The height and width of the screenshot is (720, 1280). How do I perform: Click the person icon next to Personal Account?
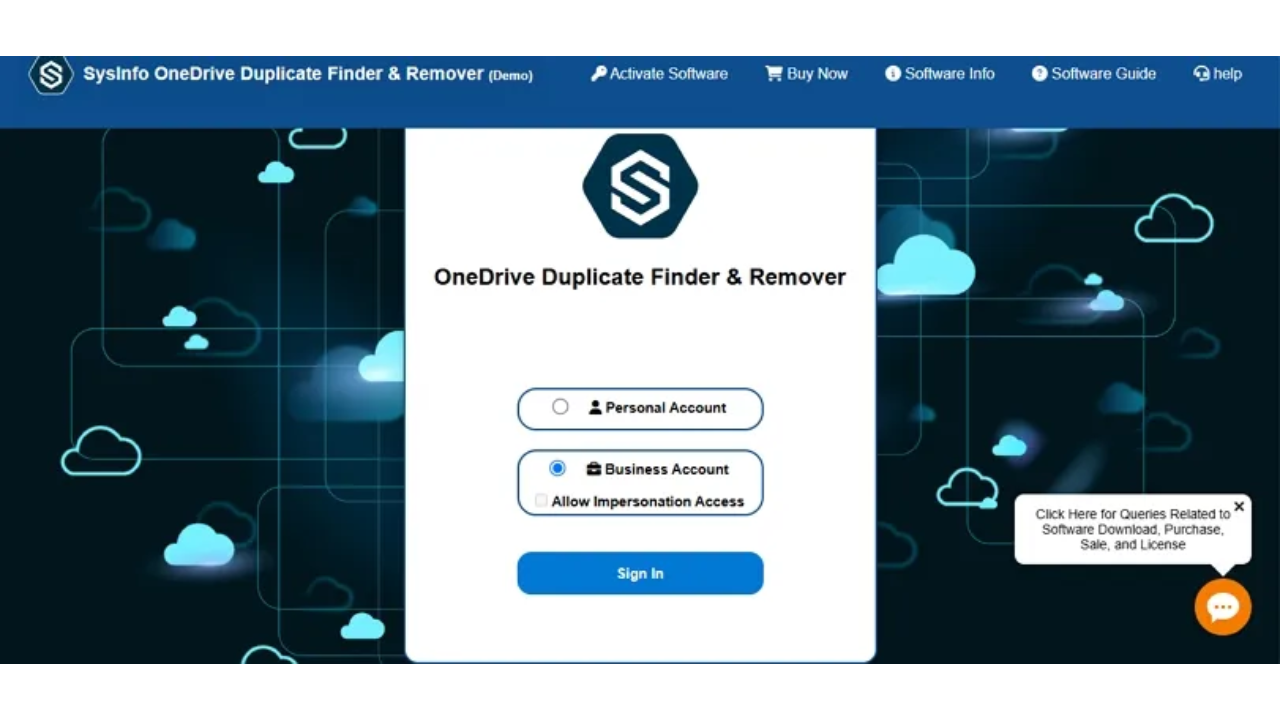pyautogui.click(x=595, y=408)
